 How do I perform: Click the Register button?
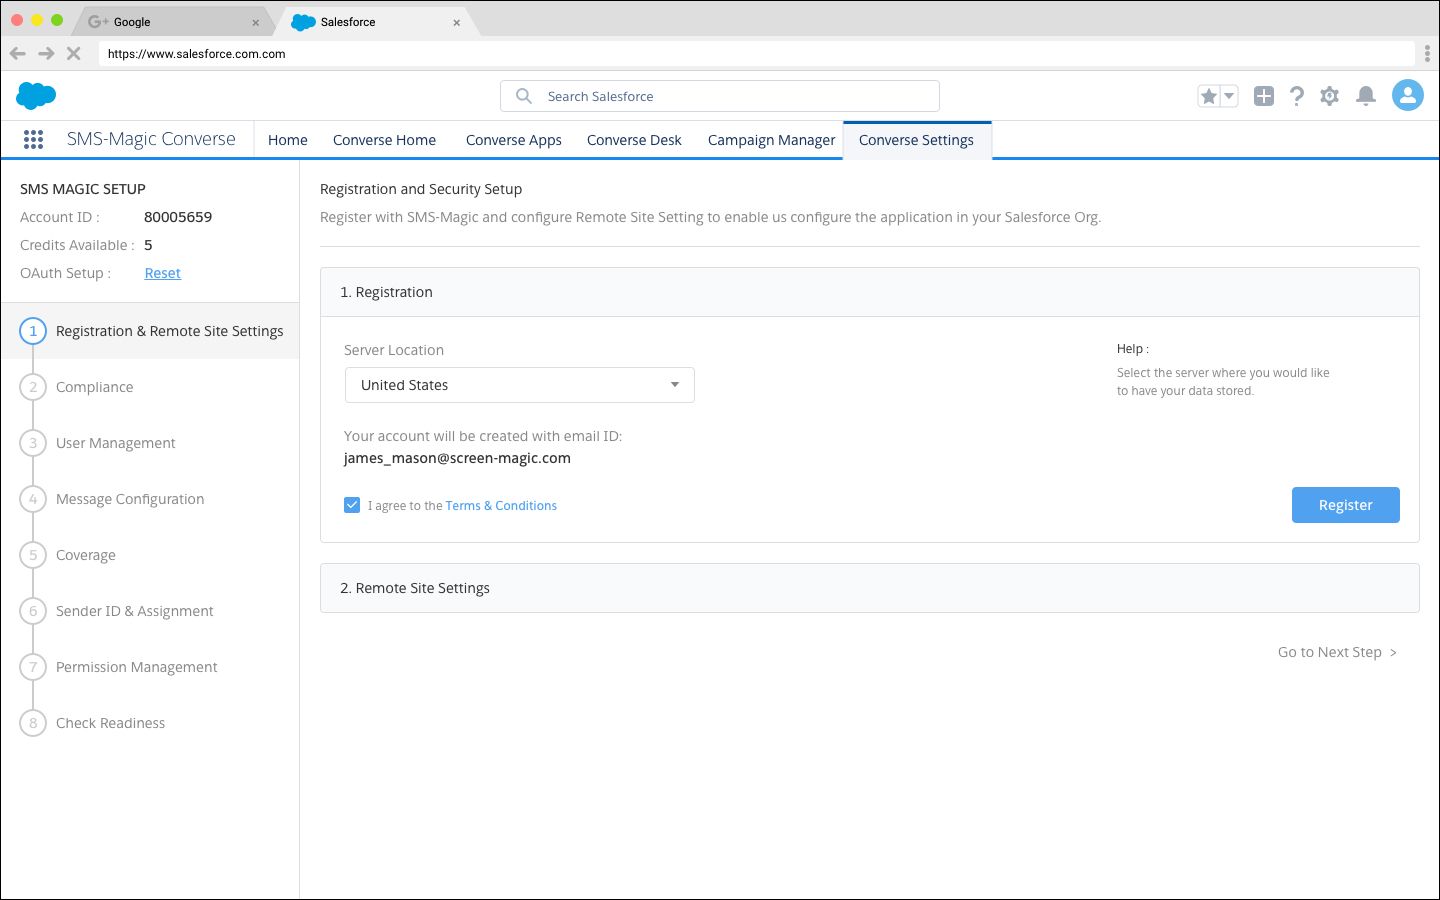pos(1346,505)
